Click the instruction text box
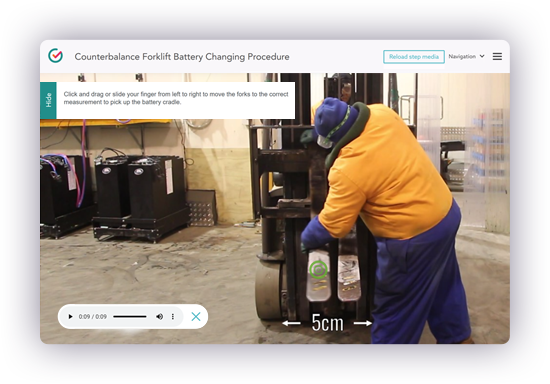550x384 pixels. pos(175,100)
